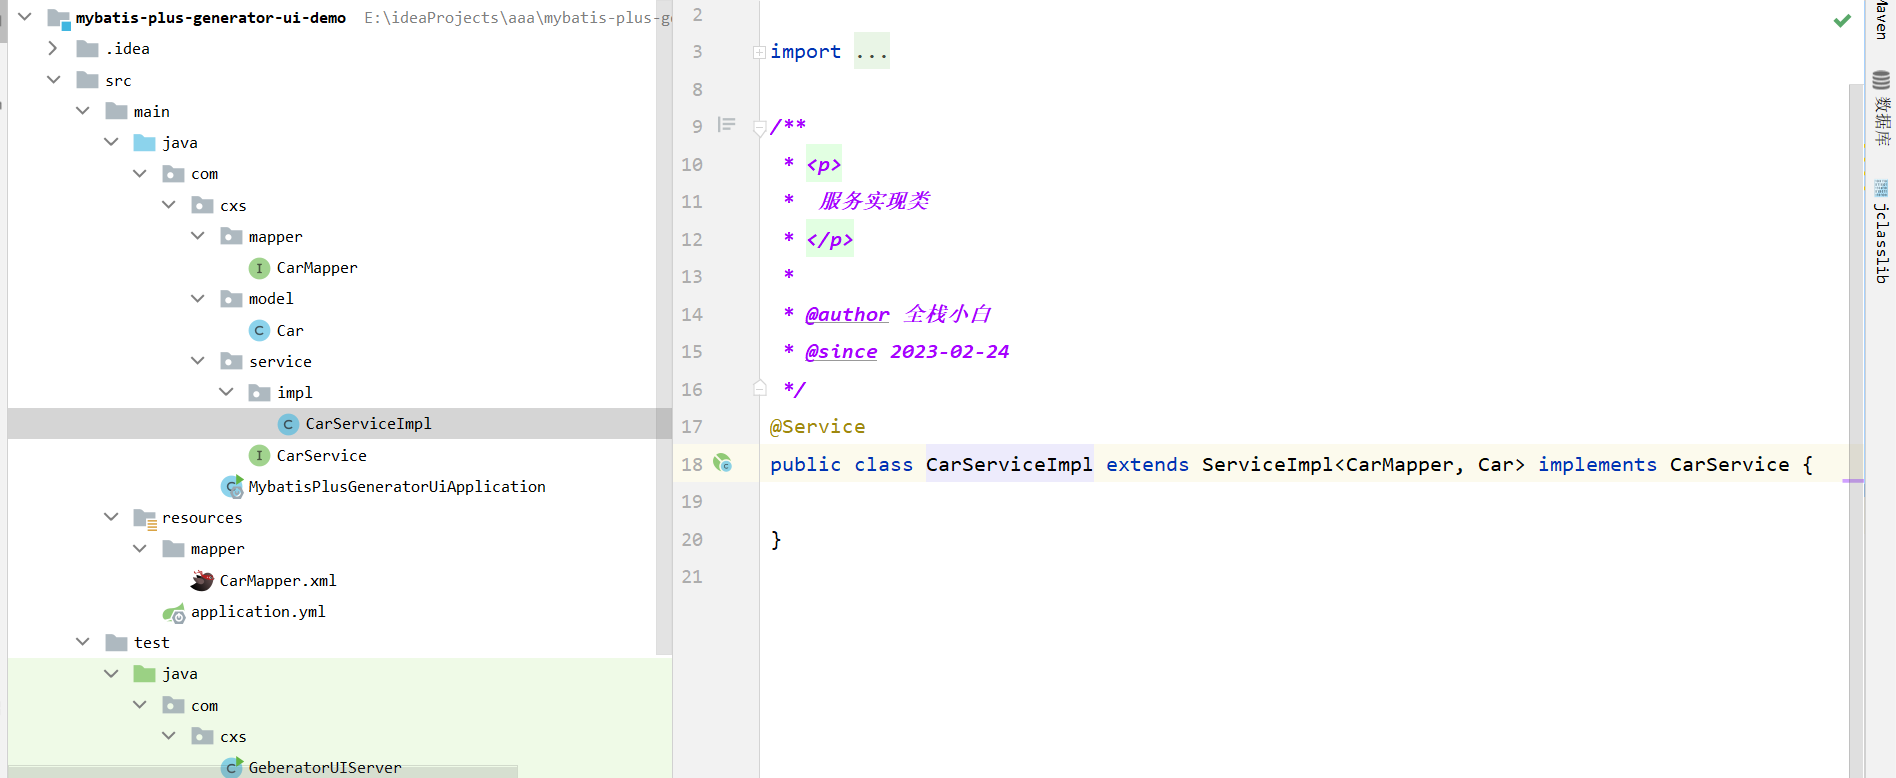Open the Maven tool window tab
1896x778 pixels.
click(x=1881, y=20)
